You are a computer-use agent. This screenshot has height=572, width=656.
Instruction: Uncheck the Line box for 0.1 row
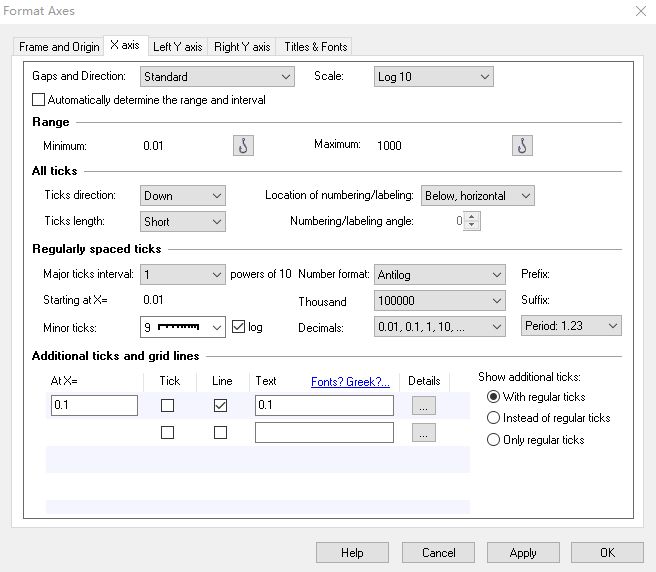coord(220,406)
